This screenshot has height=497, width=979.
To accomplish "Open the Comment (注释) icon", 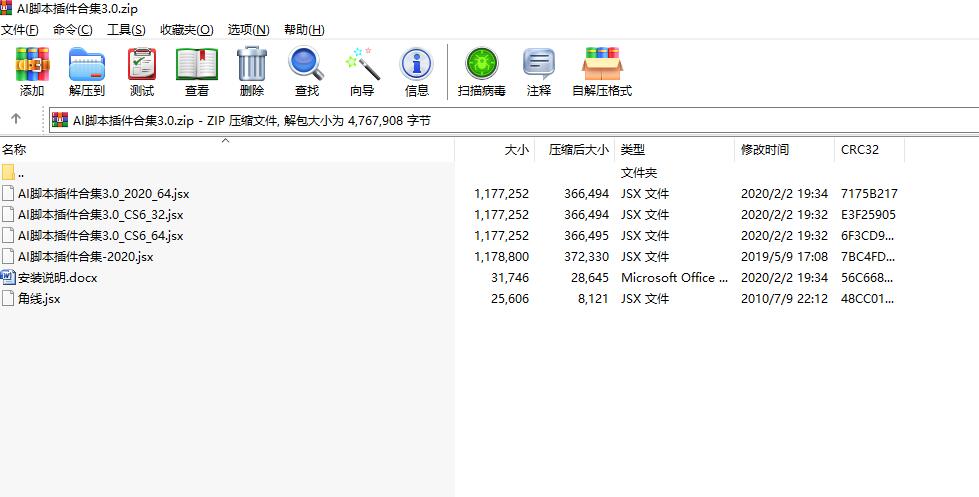I will (x=539, y=64).
